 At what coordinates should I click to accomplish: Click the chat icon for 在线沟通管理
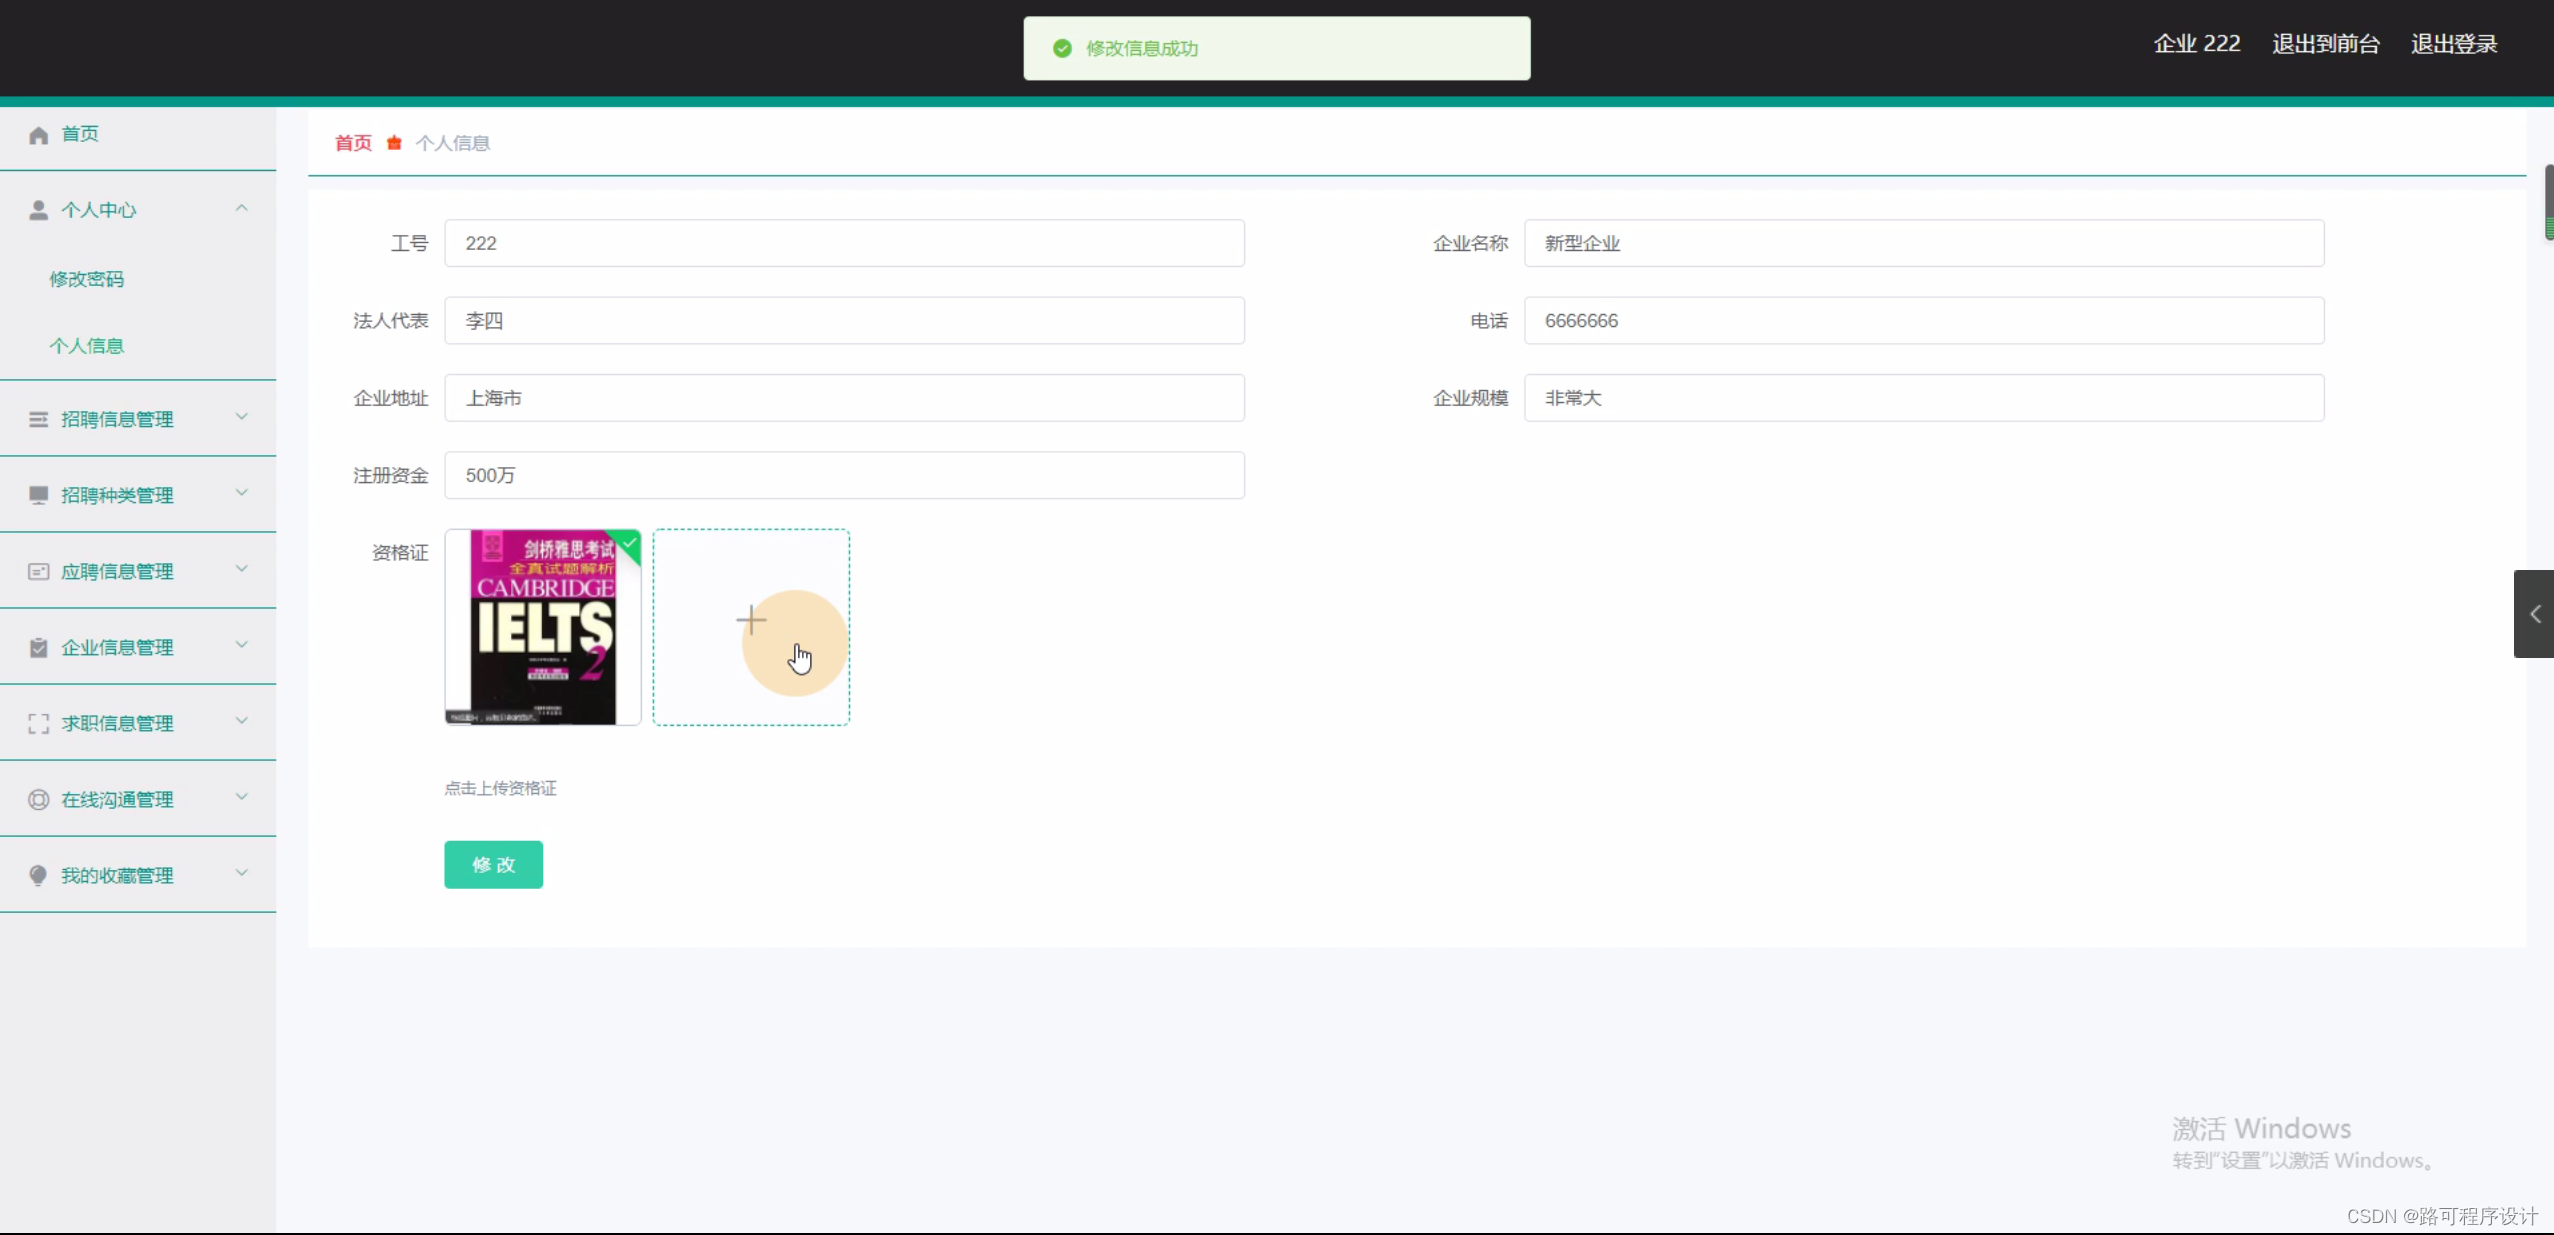[x=38, y=799]
